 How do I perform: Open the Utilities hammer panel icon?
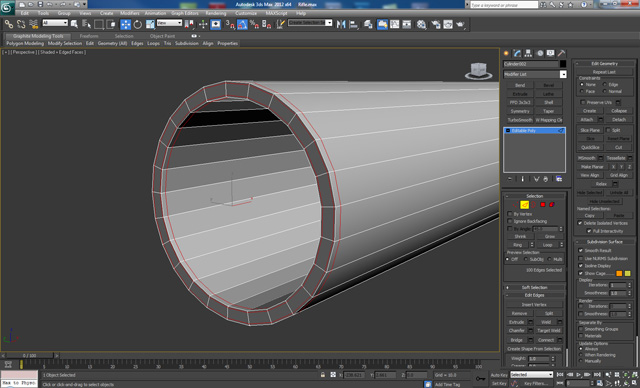[561, 53]
